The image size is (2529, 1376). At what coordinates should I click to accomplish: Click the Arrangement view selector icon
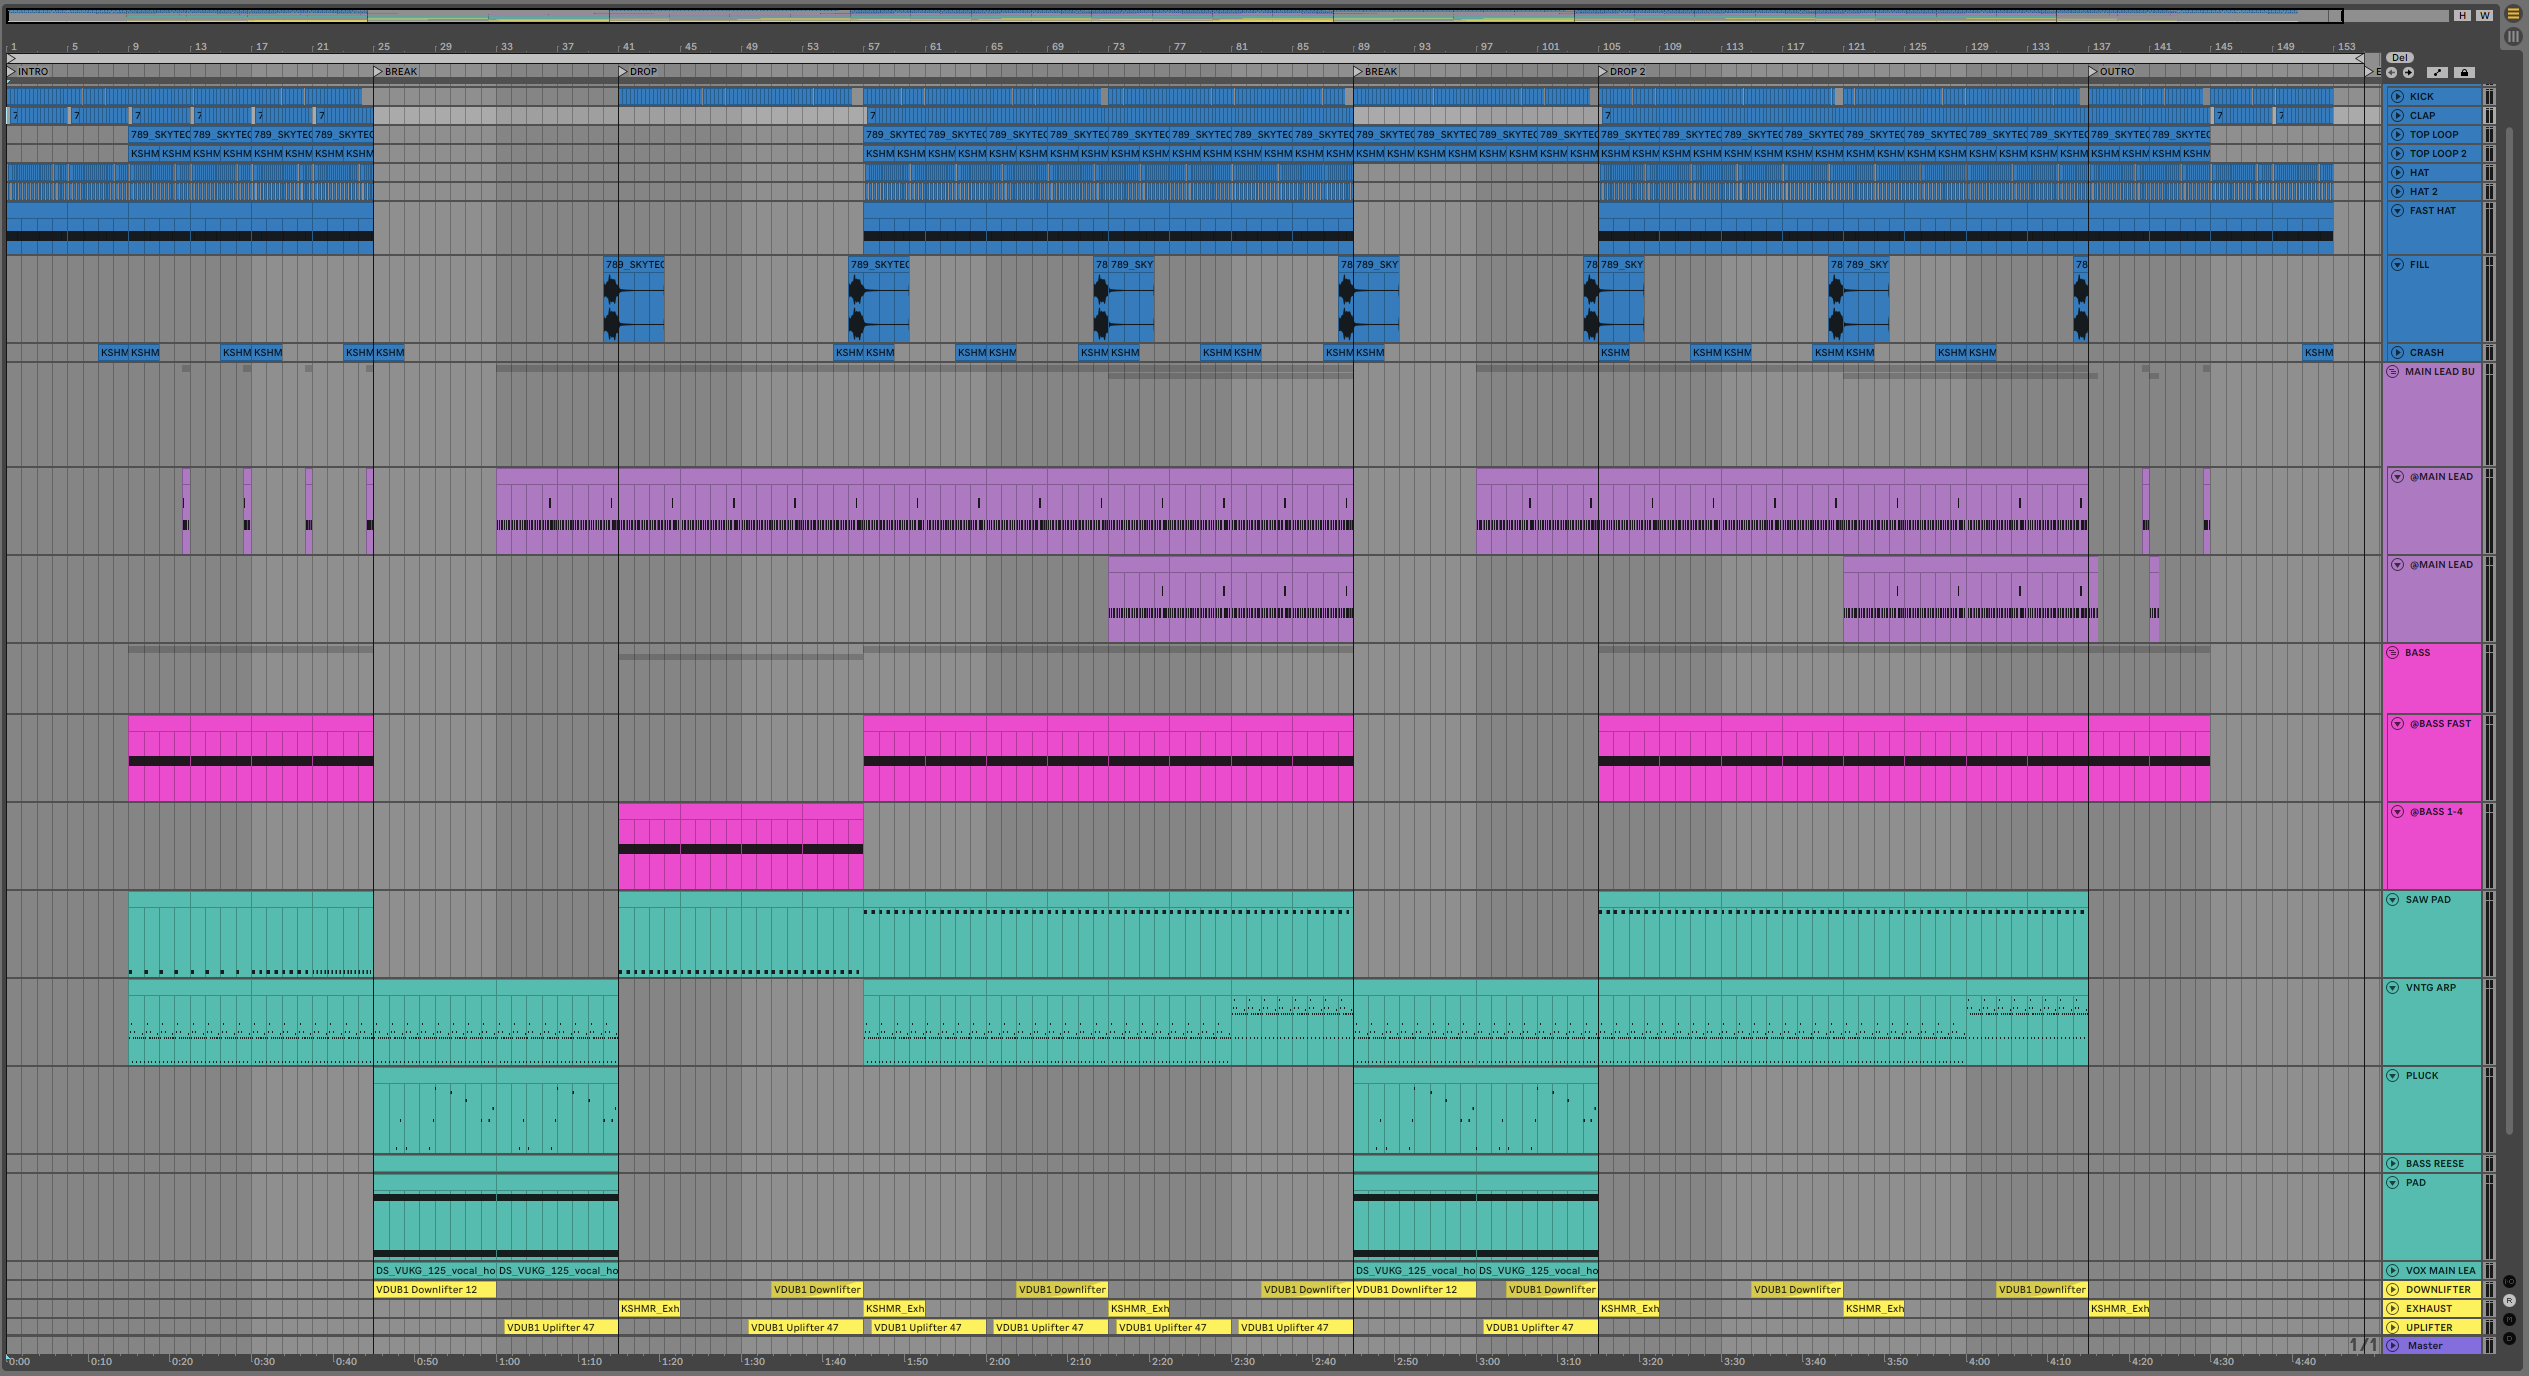pyautogui.click(x=2513, y=14)
